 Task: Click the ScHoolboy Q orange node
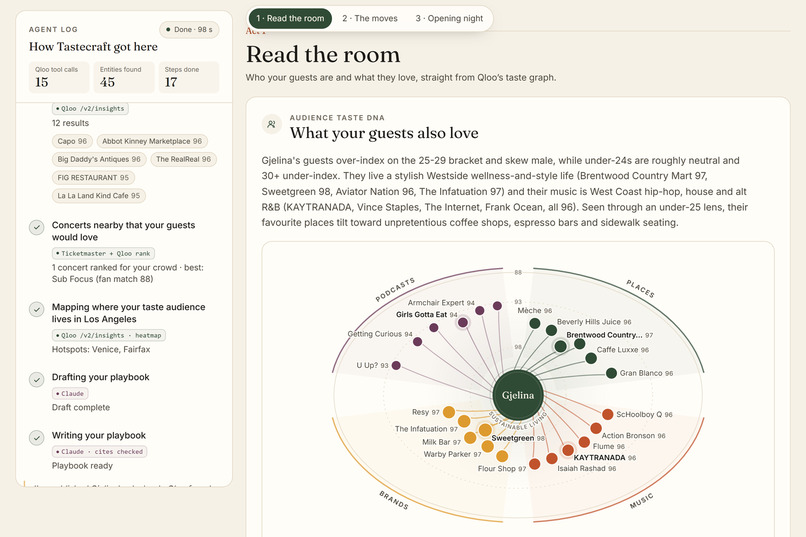608,414
